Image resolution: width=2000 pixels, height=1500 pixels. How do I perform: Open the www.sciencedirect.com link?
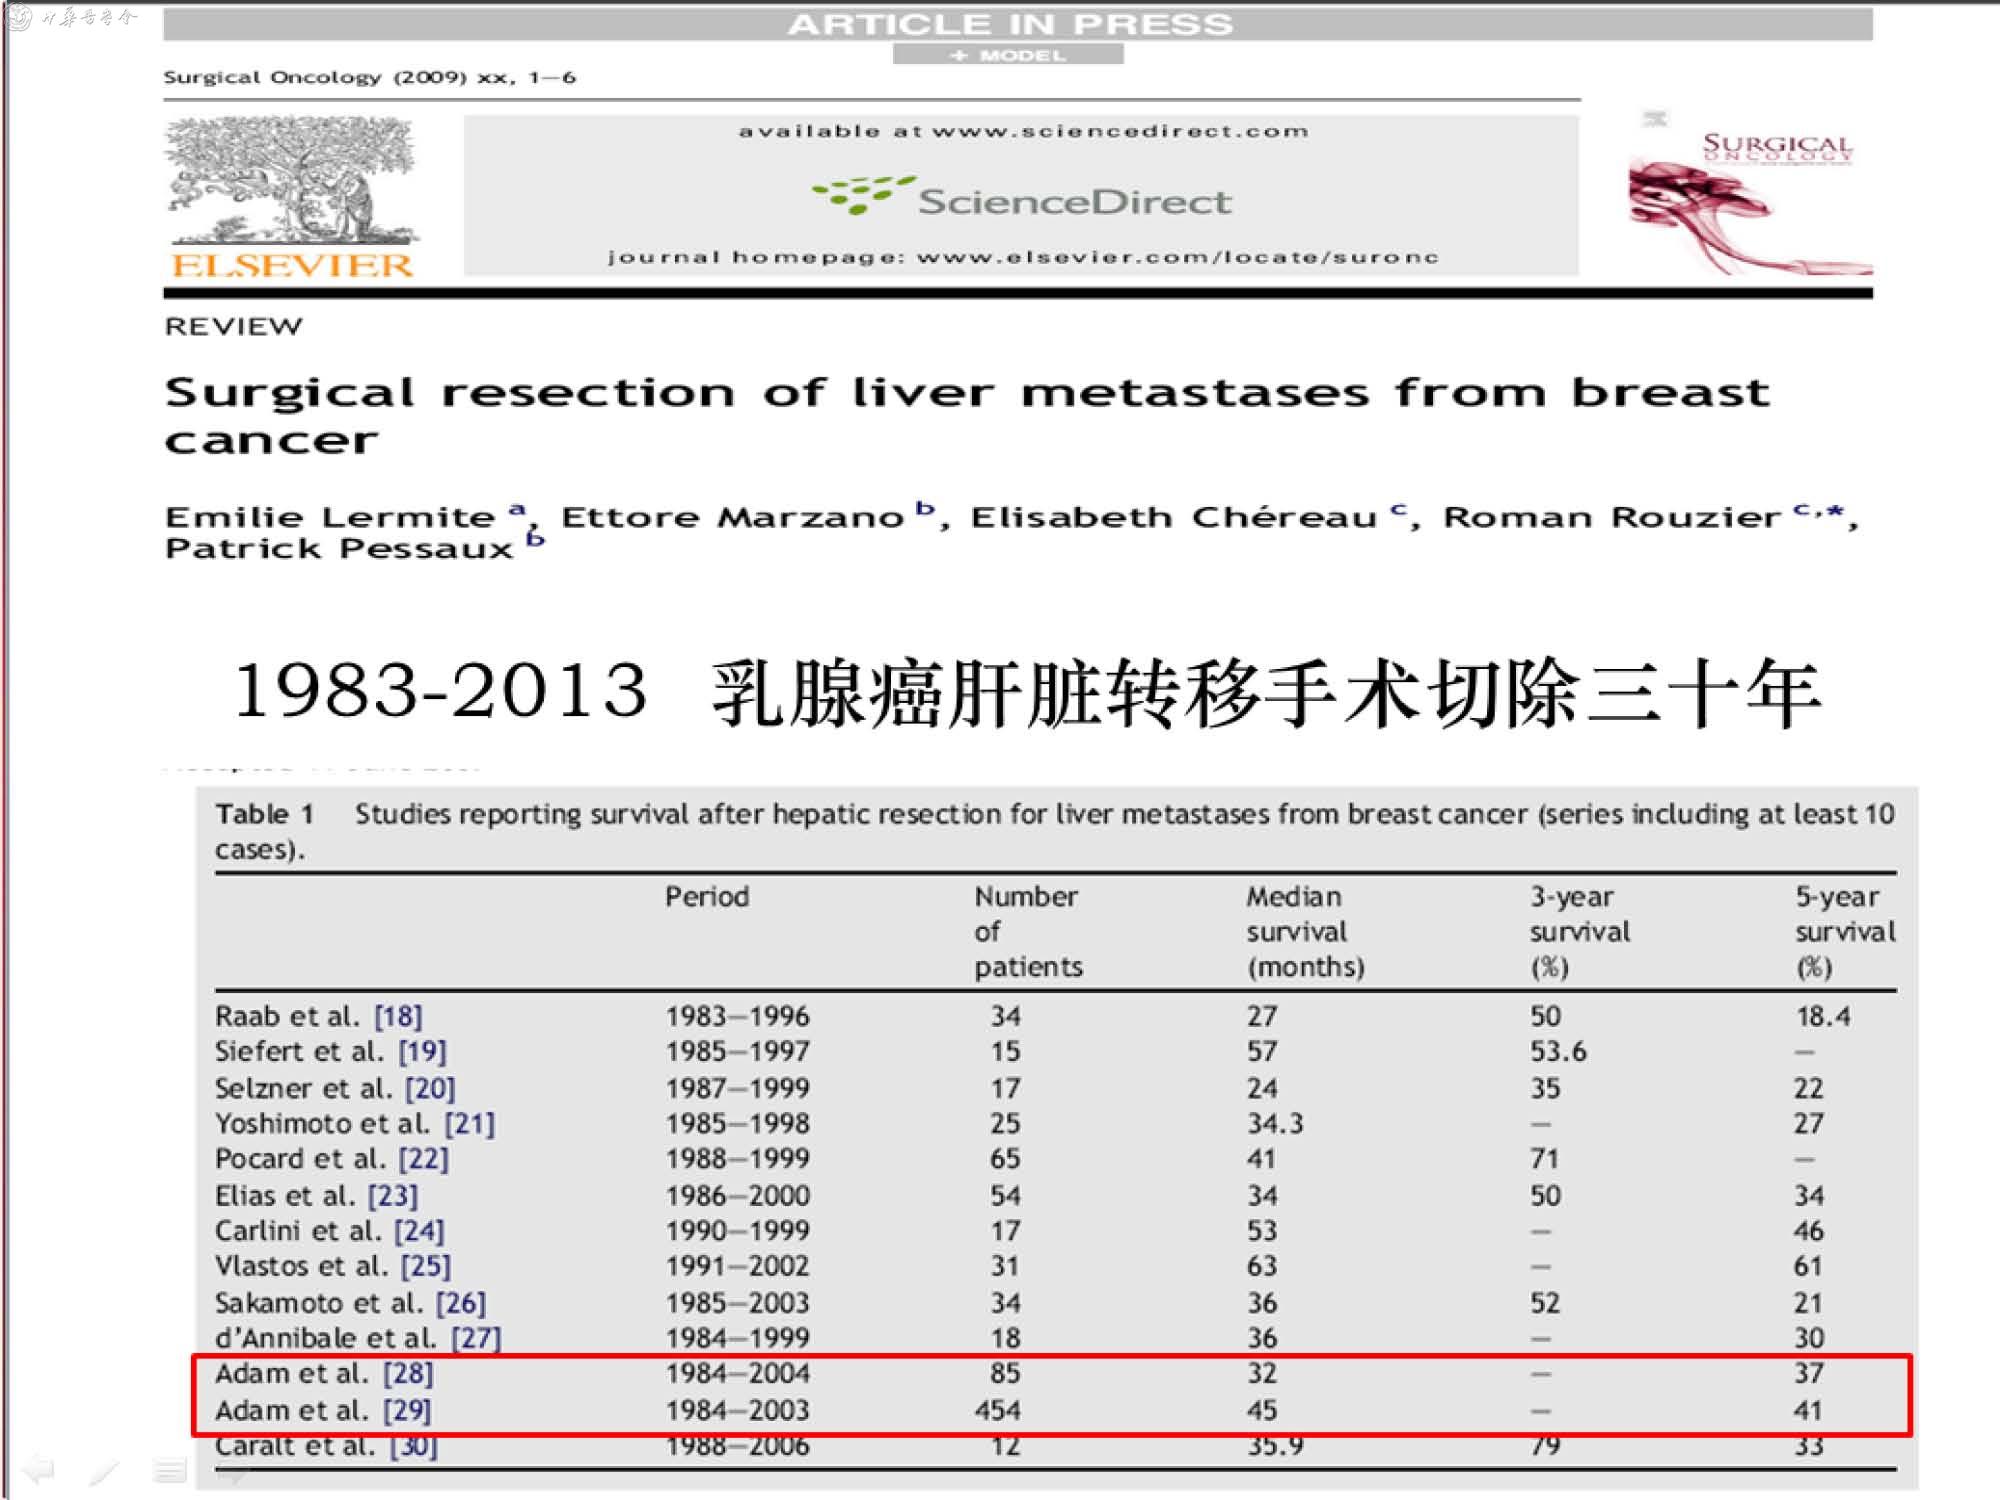point(1119,131)
